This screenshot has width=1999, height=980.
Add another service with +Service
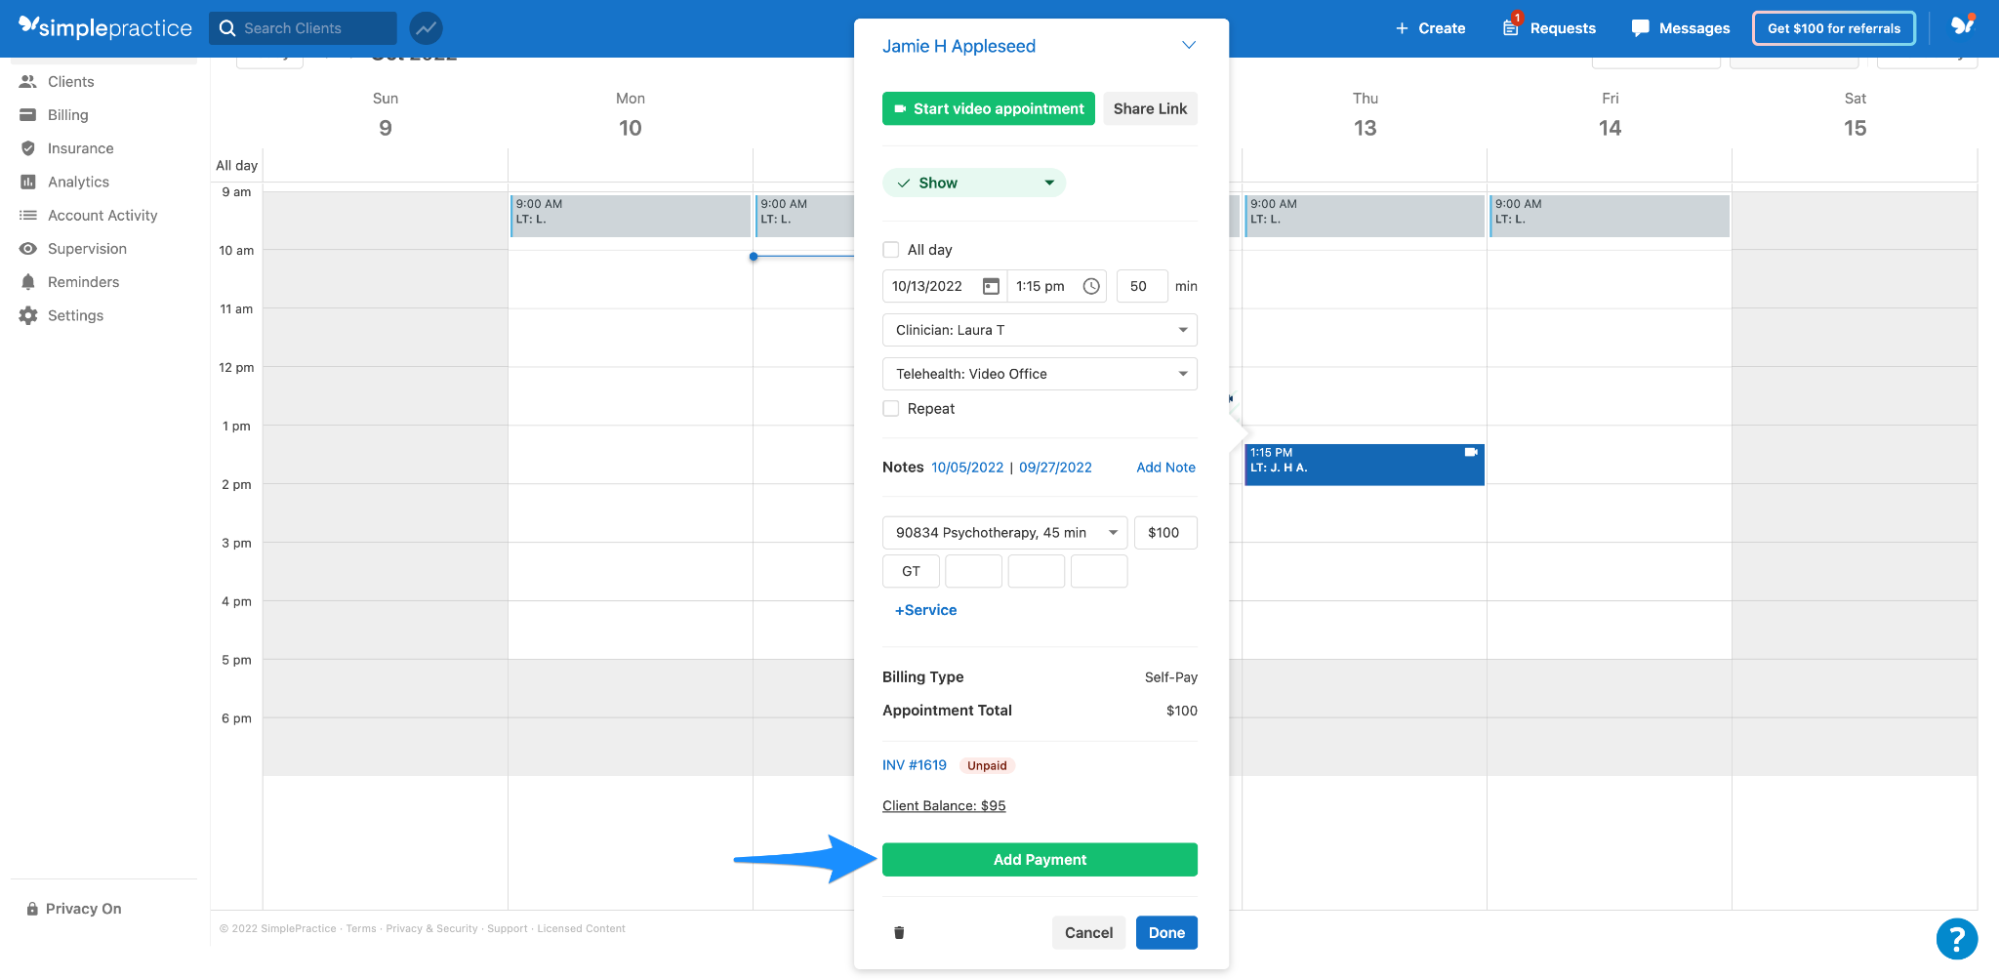point(926,610)
